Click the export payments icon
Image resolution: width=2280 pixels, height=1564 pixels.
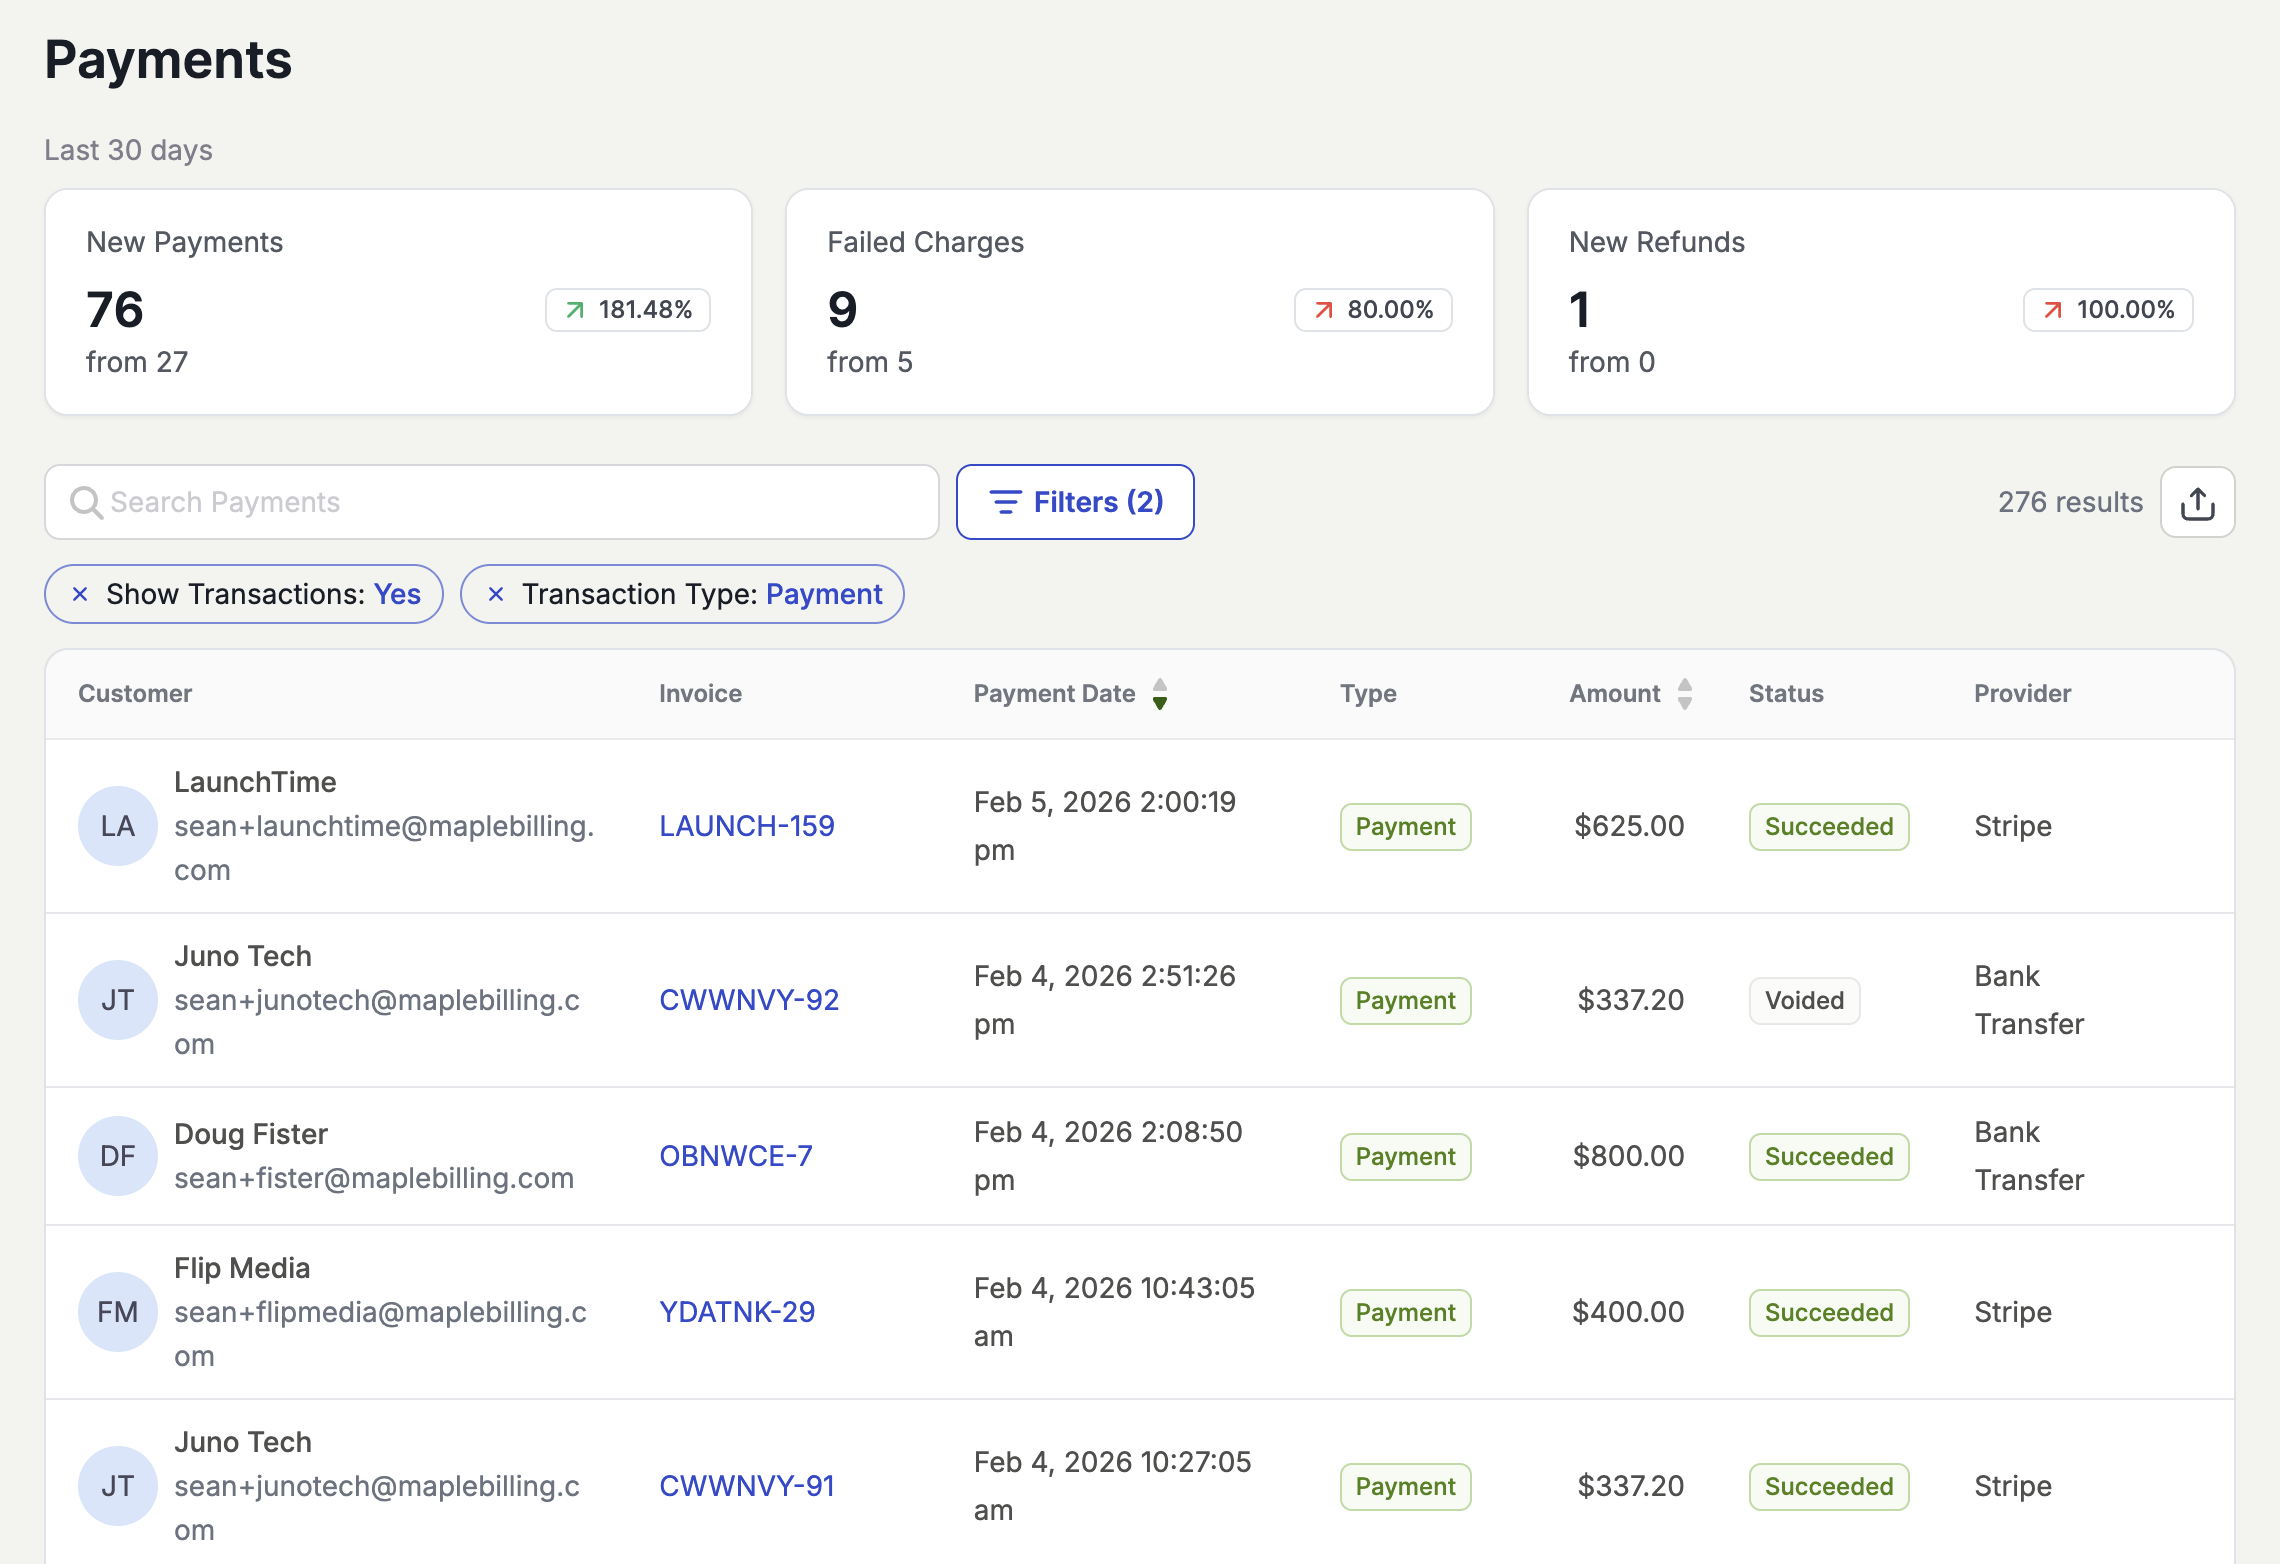2197,502
